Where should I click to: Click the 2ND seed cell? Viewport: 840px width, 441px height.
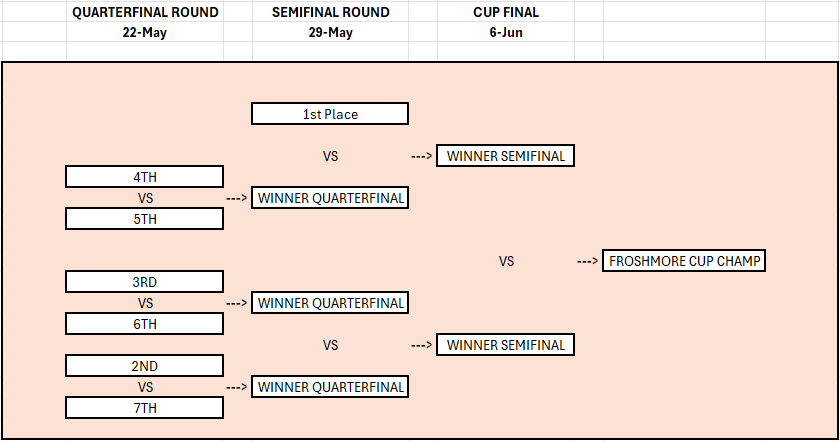144,366
